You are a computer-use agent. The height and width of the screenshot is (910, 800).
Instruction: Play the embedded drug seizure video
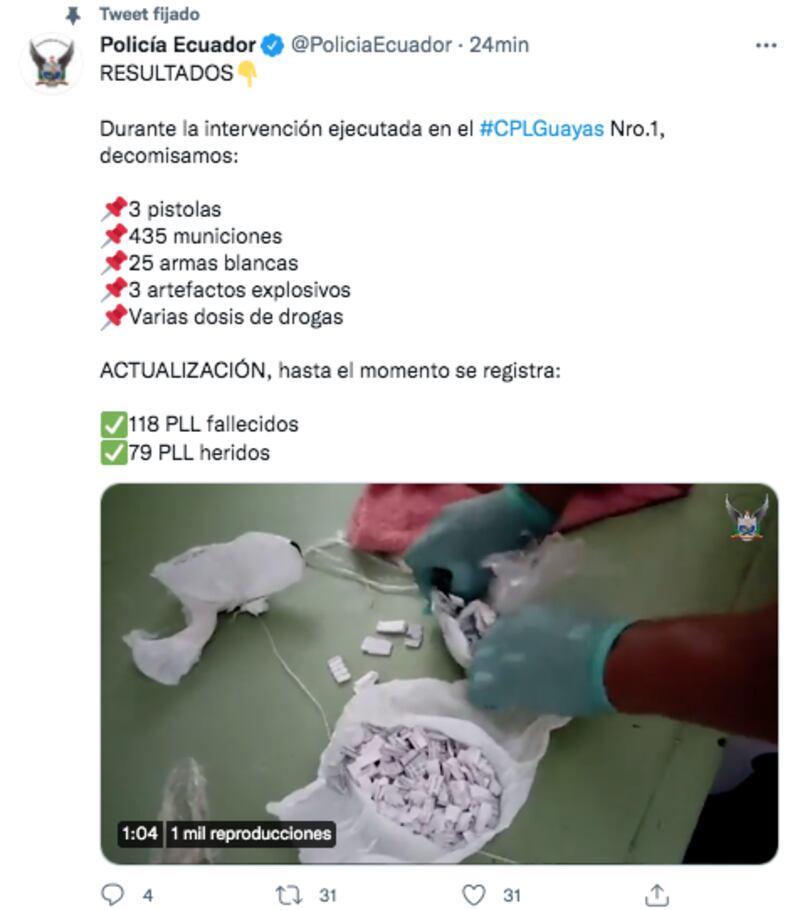pyautogui.click(x=439, y=674)
